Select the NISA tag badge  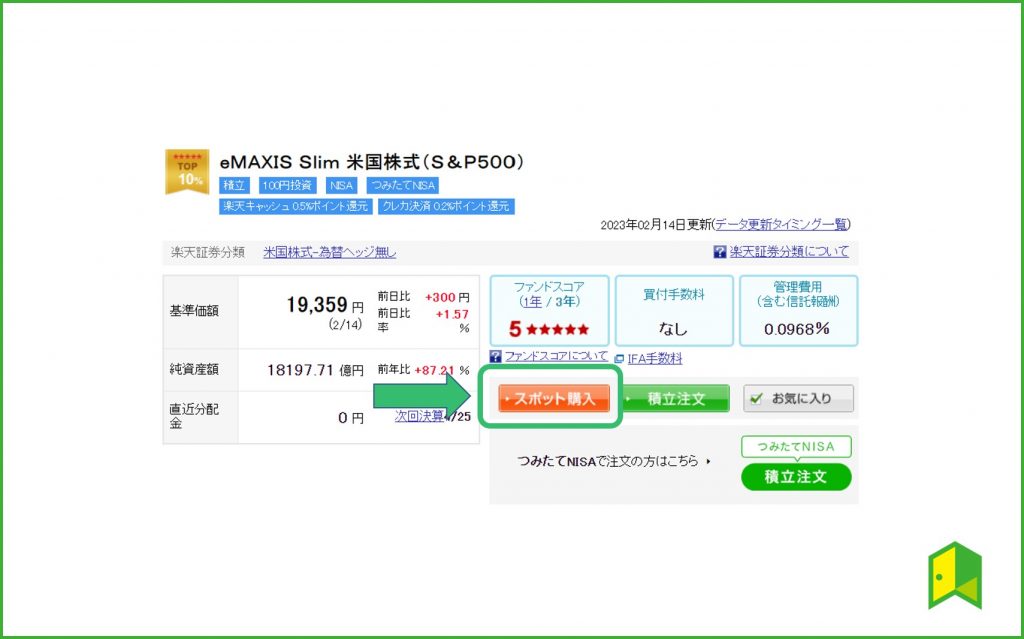click(x=341, y=185)
